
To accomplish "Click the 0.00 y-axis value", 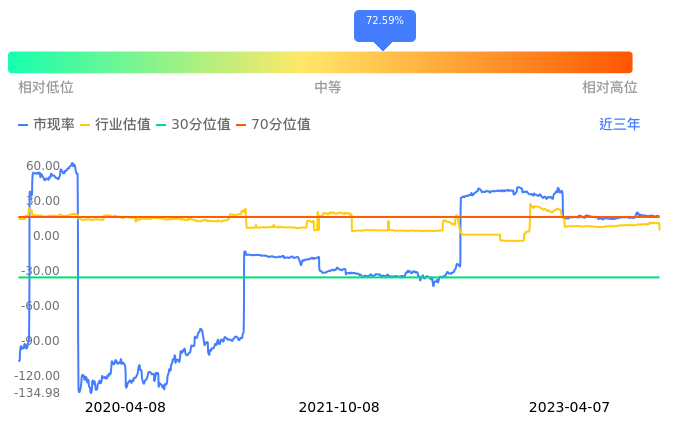I will tap(46, 236).
